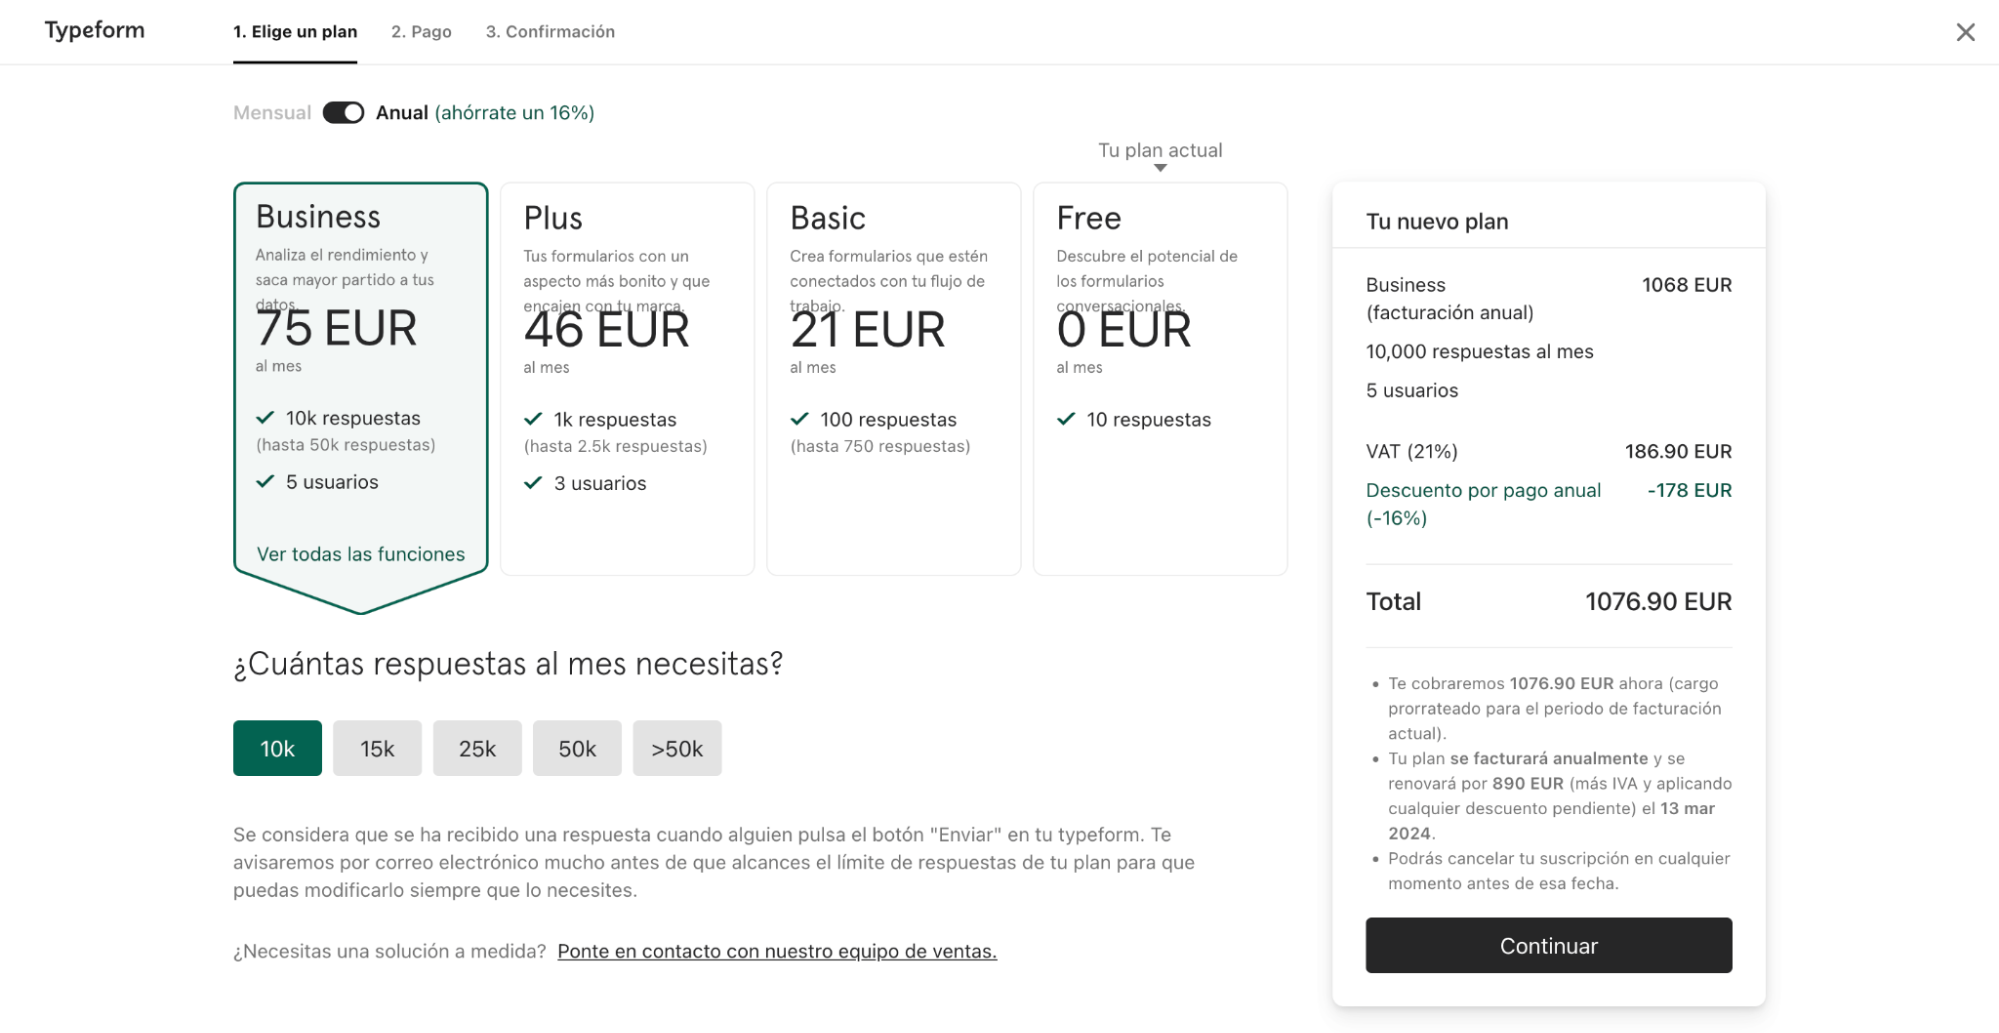Go to the '3. Confirmación' step

(x=550, y=31)
